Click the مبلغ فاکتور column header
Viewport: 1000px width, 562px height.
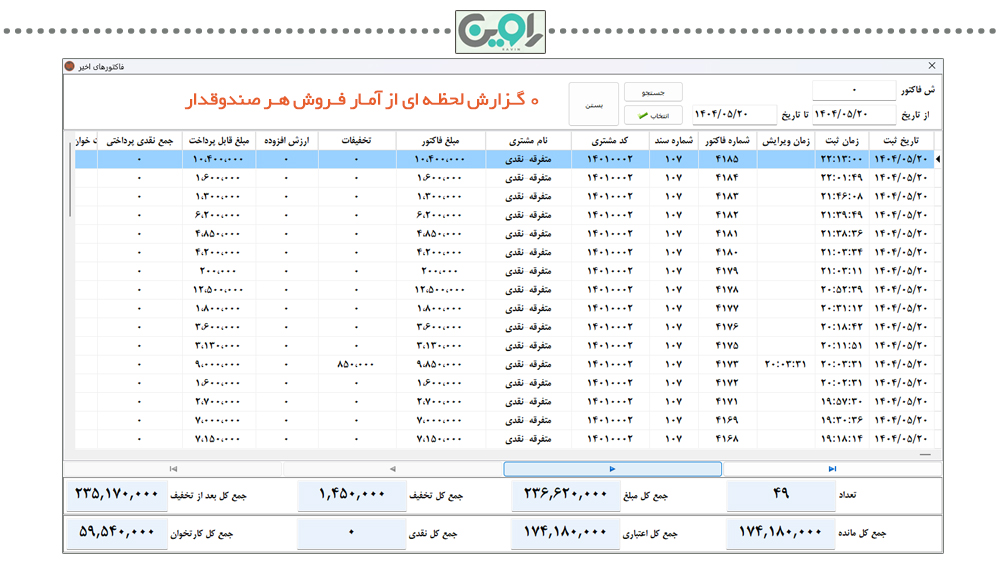[x=440, y=141]
